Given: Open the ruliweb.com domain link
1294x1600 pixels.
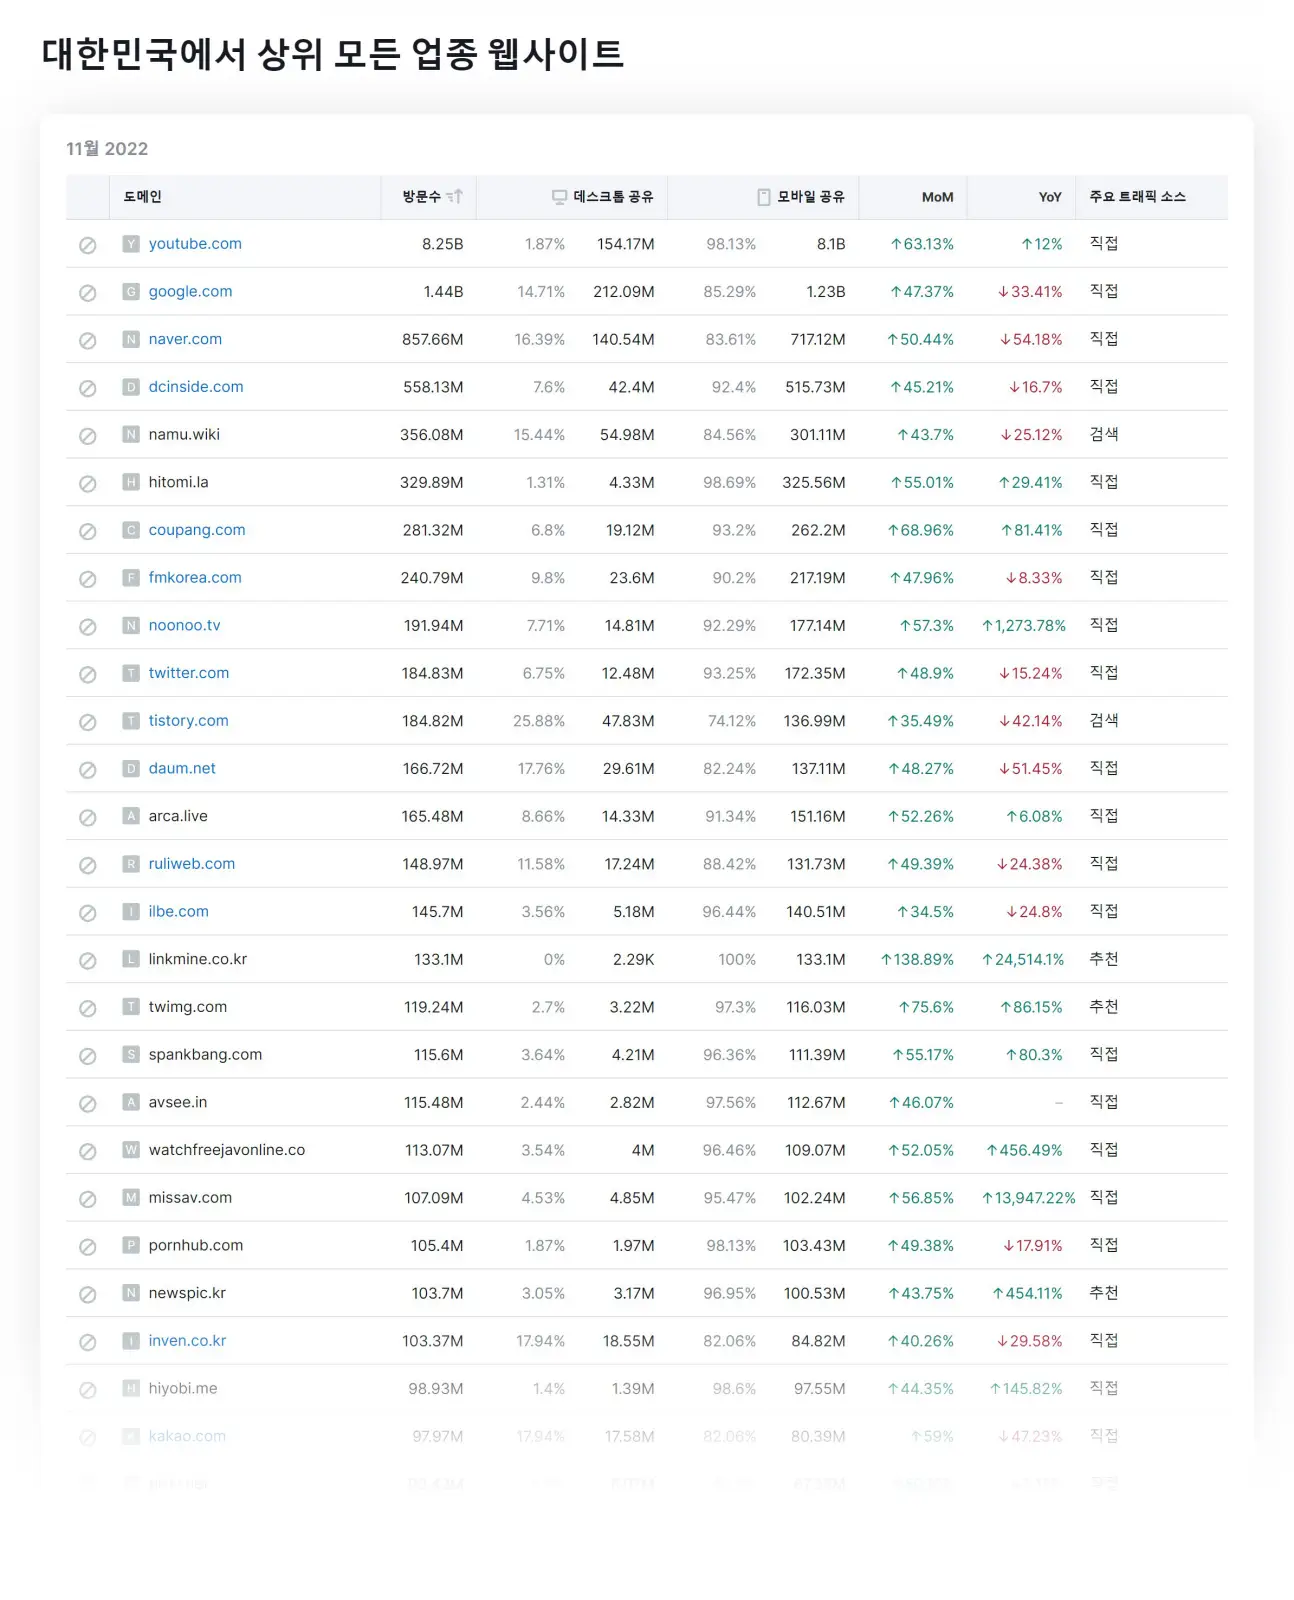Looking at the screenshot, I should click(192, 864).
